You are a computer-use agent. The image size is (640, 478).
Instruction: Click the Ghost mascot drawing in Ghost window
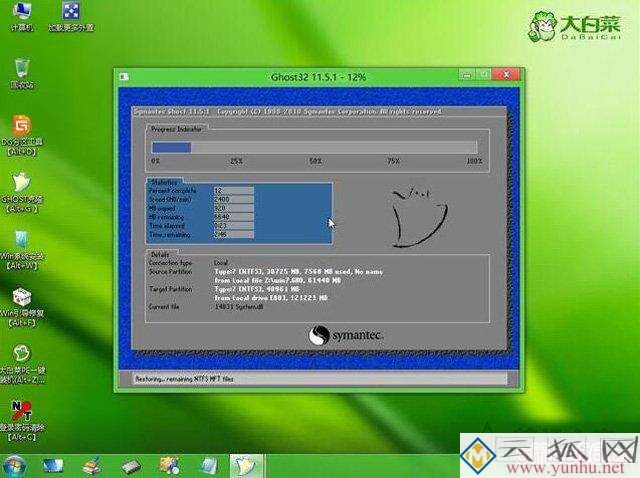point(419,216)
